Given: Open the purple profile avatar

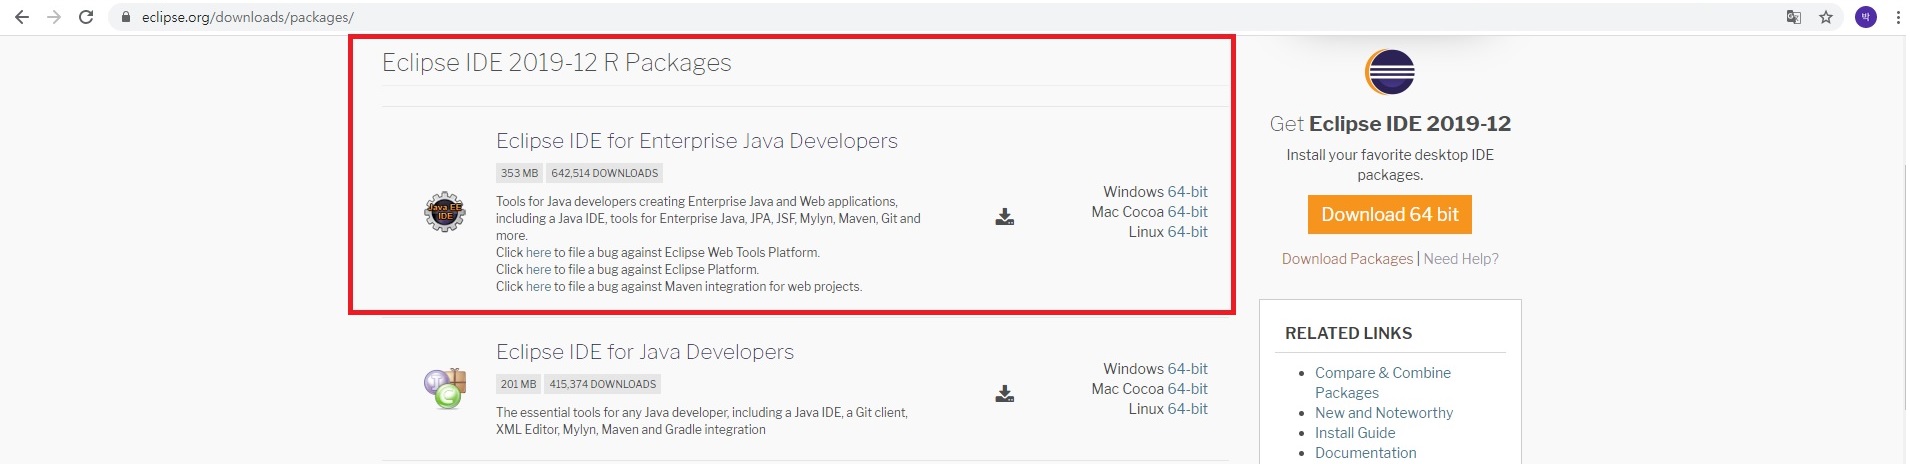Looking at the screenshot, I should (1865, 17).
